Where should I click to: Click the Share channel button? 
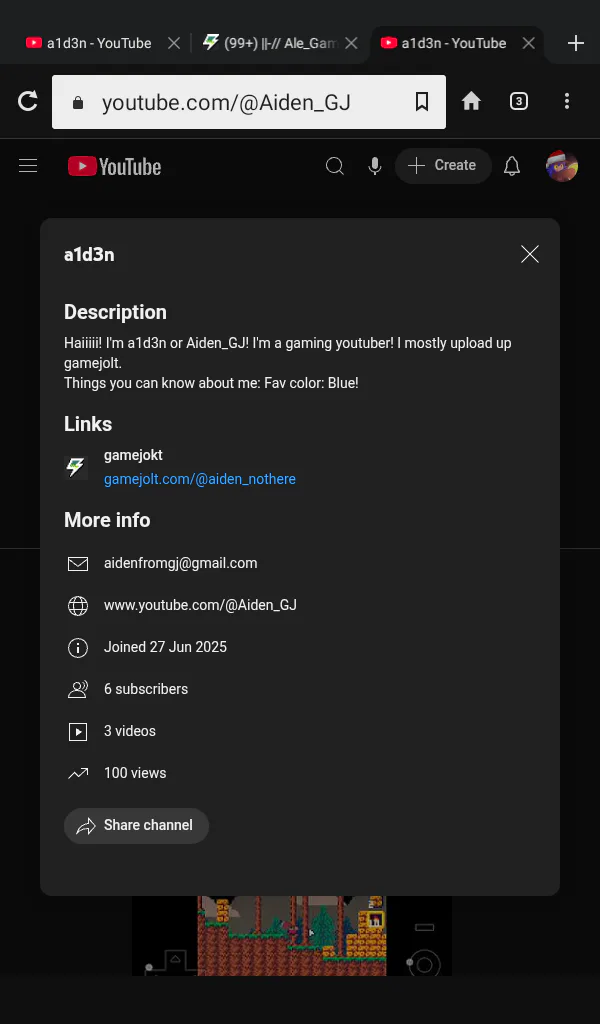coord(136,825)
